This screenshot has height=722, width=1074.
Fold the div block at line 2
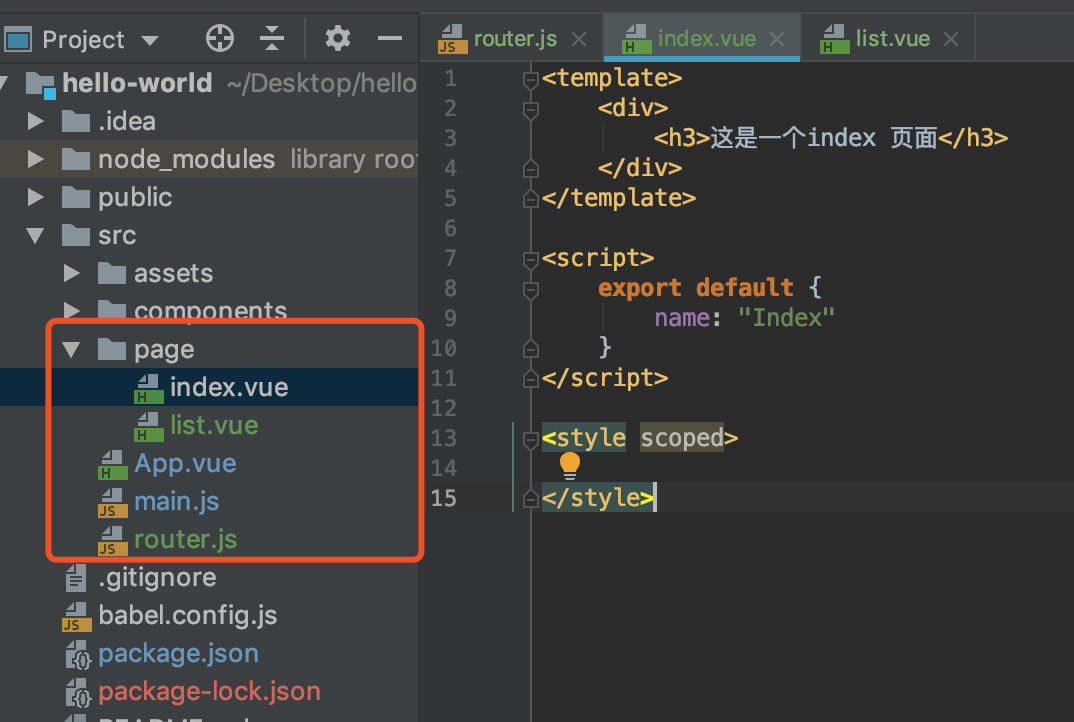click(x=531, y=109)
